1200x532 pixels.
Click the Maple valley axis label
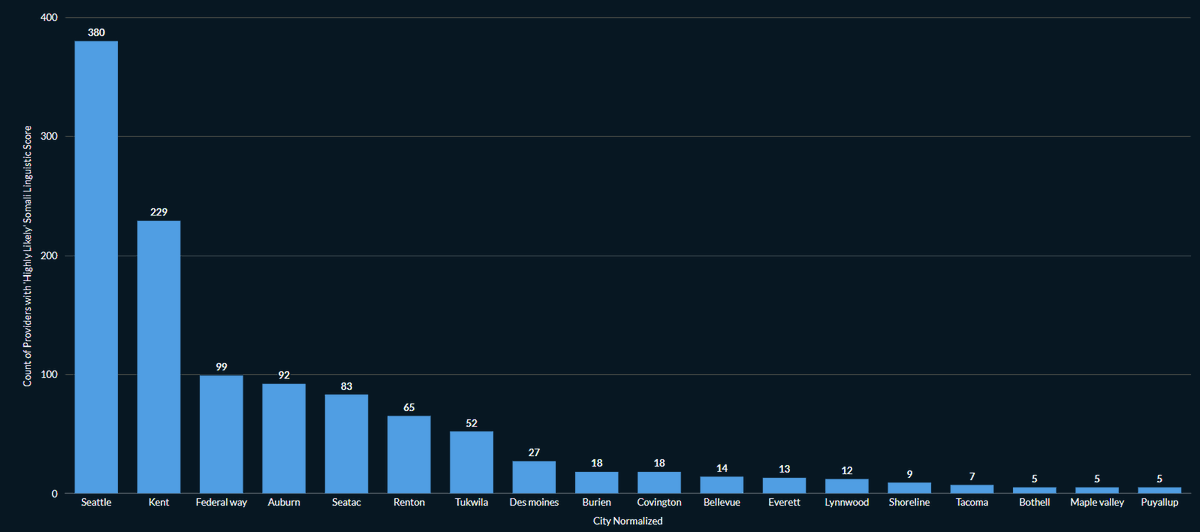coord(1096,503)
